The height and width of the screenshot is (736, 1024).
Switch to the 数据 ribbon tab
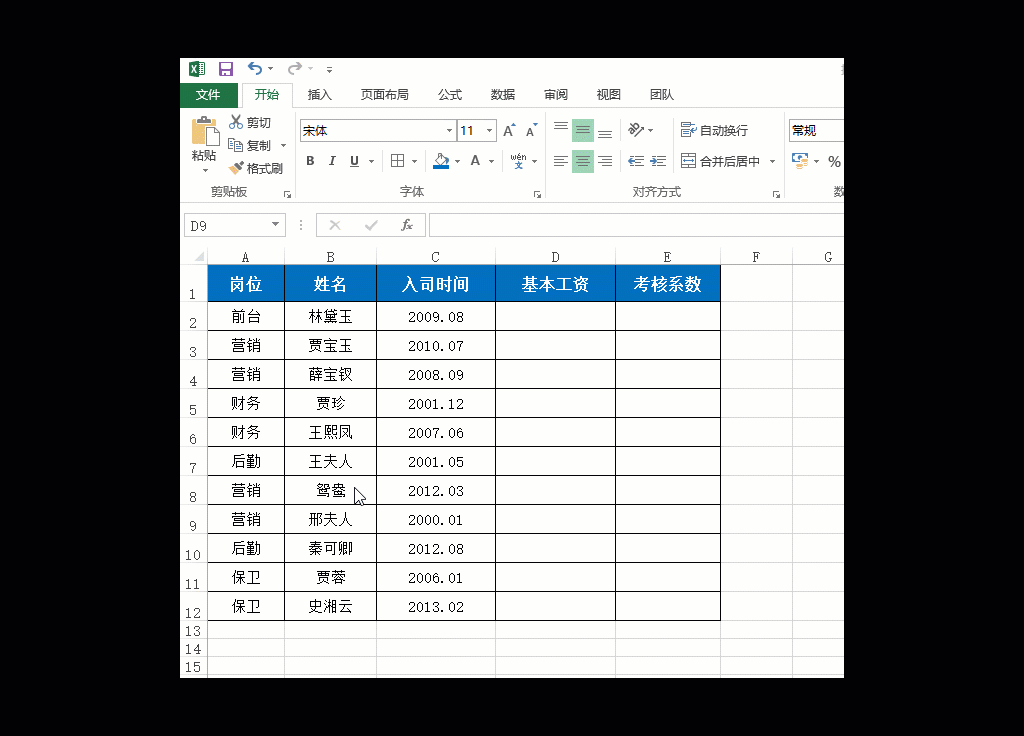503,95
